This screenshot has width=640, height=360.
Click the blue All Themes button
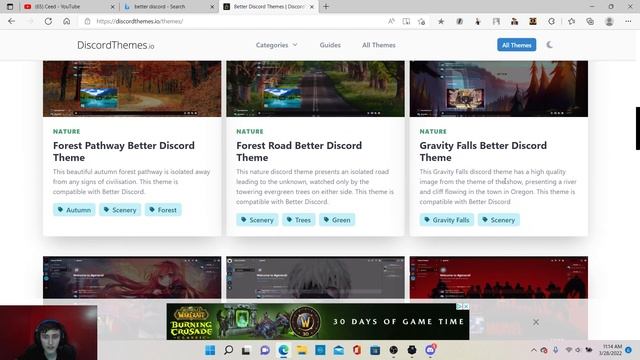(x=516, y=45)
